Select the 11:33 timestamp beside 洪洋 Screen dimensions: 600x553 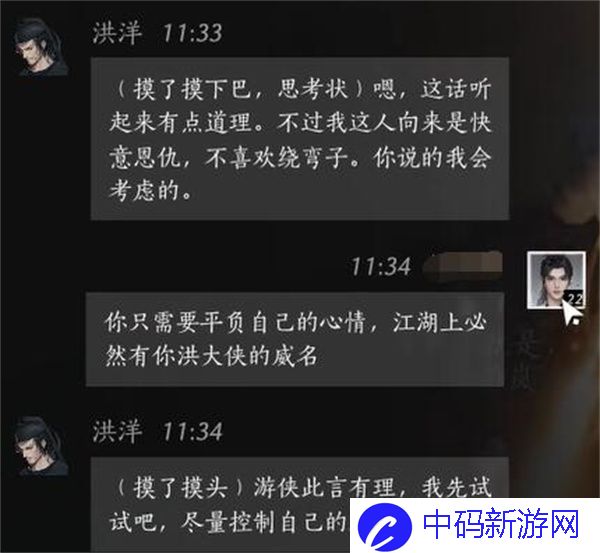[192, 33]
